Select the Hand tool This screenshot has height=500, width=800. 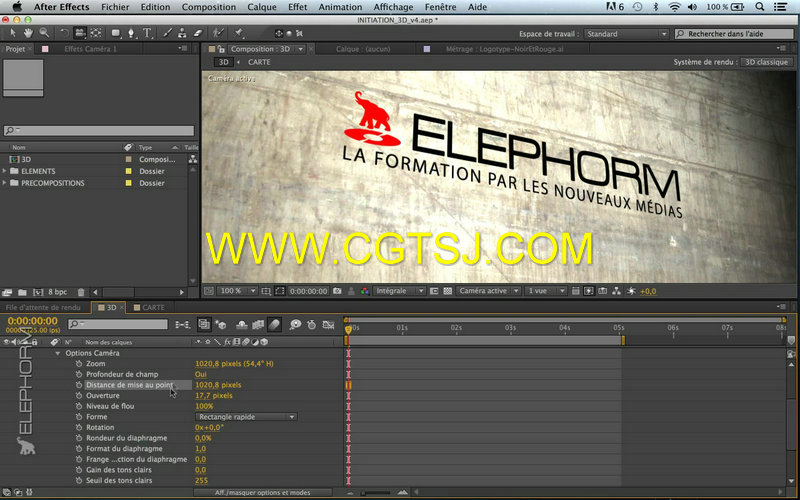[29, 33]
